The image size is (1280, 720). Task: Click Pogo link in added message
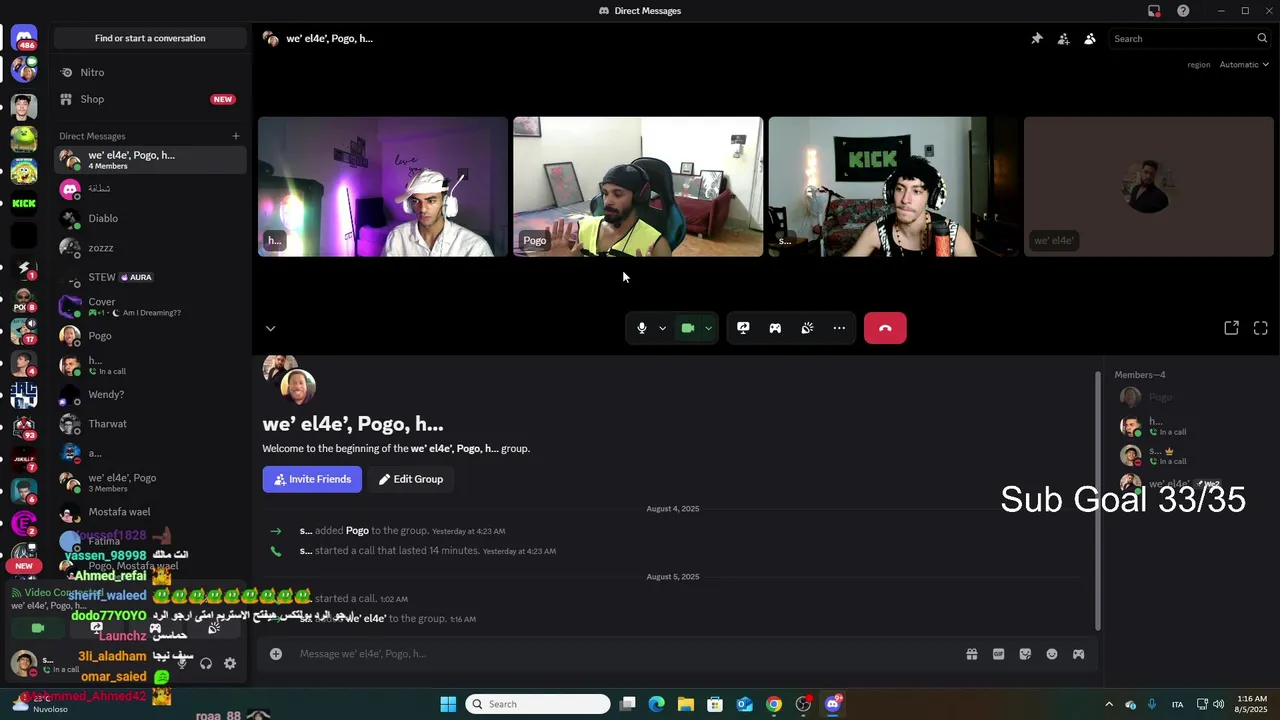(x=357, y=531)
